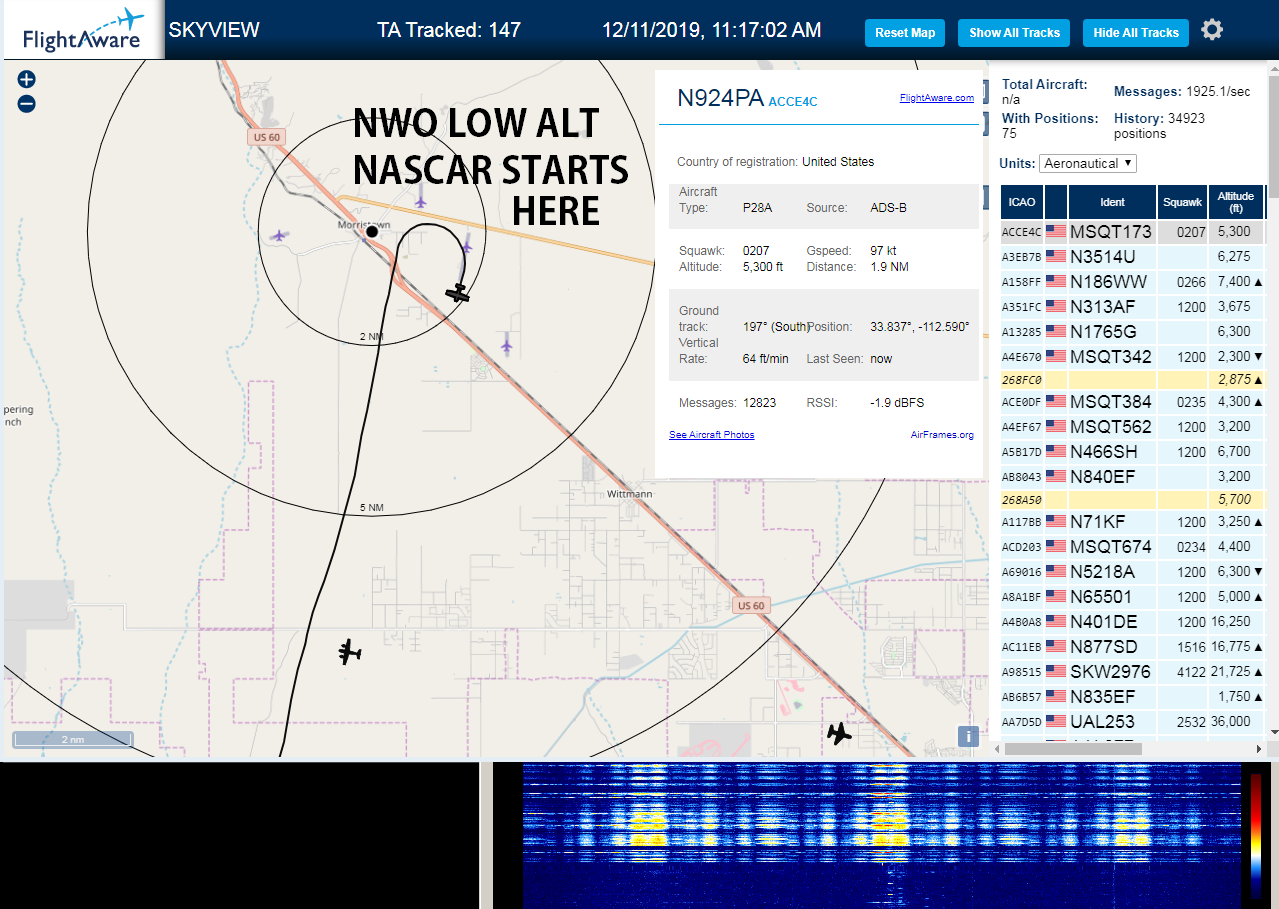
Task: Click the waterfall spectrum color scale bar
Action: click(x=1256, y=836)
